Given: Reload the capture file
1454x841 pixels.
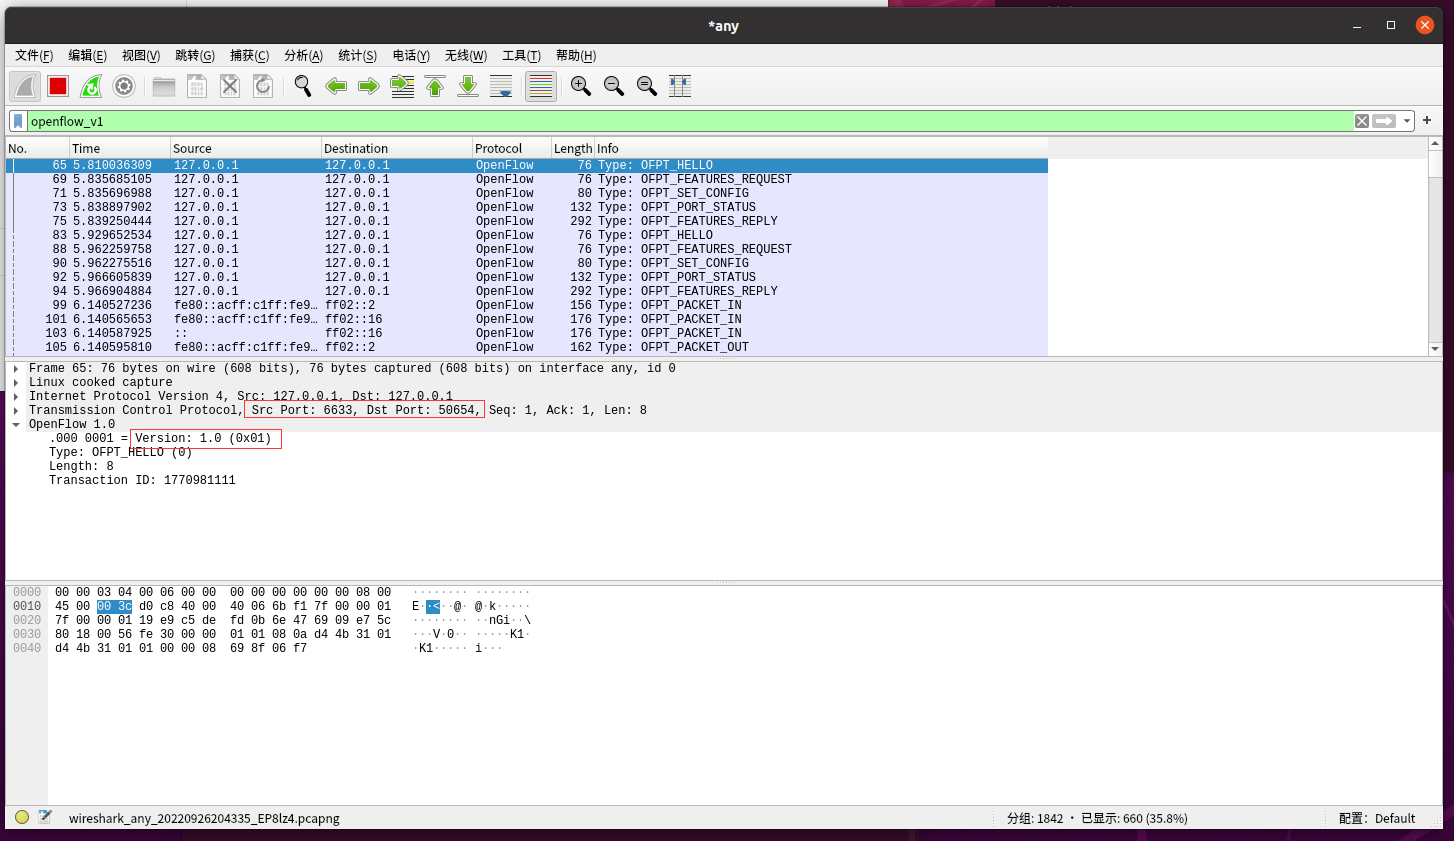Looking at the screenshot, I should (x=263, y=86).
